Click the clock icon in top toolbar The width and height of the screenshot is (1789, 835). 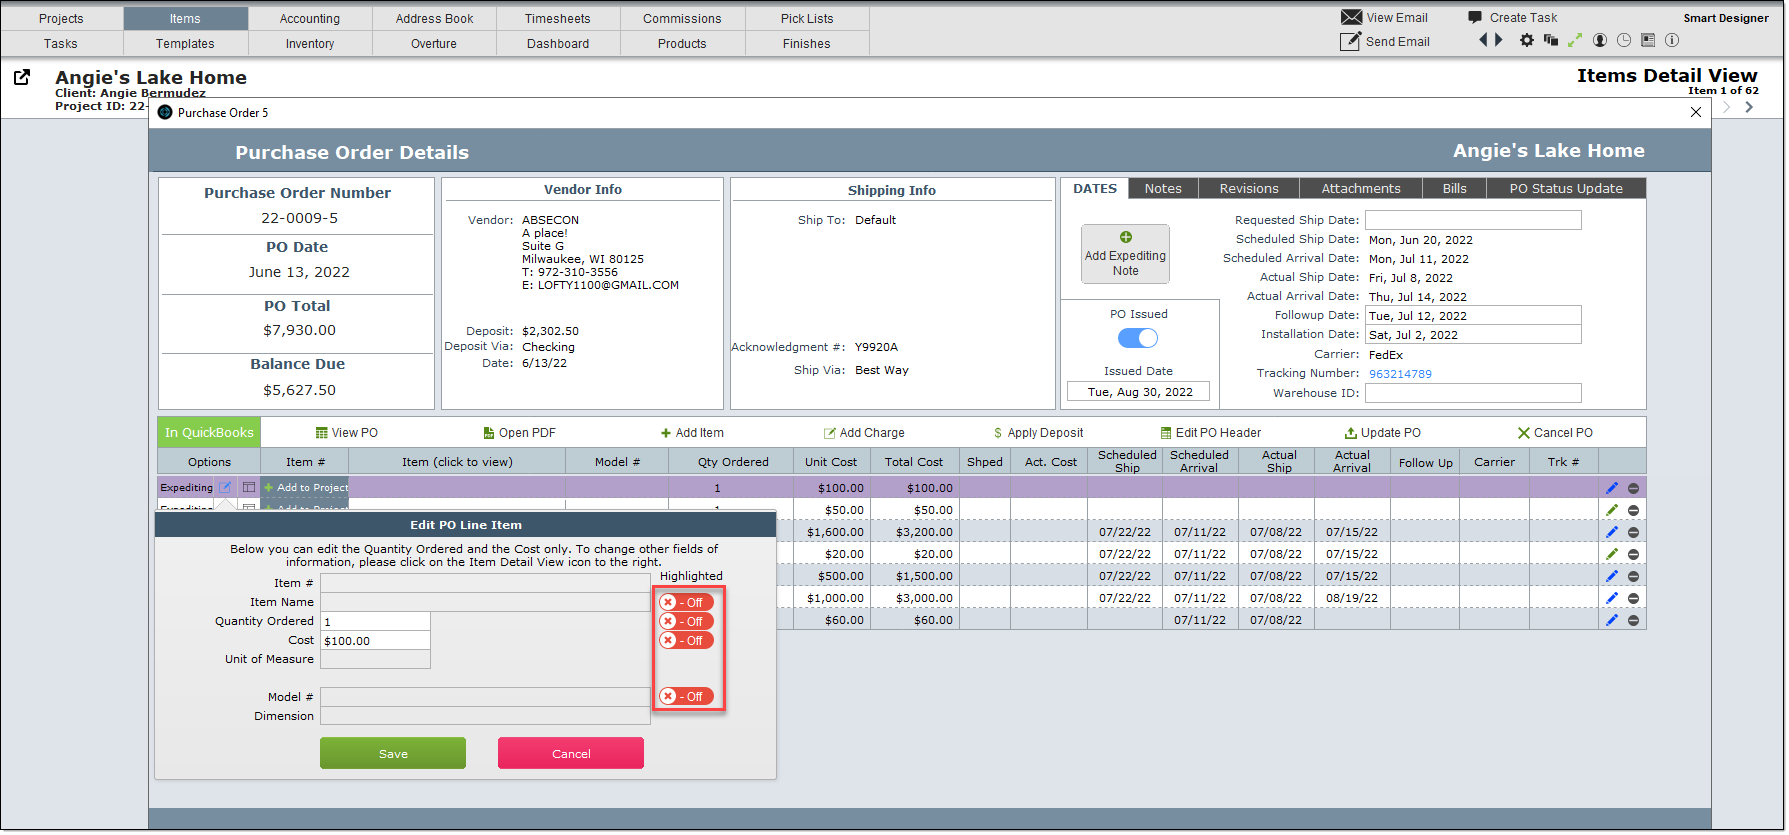pyautogui.click(x=1624, y=40)
